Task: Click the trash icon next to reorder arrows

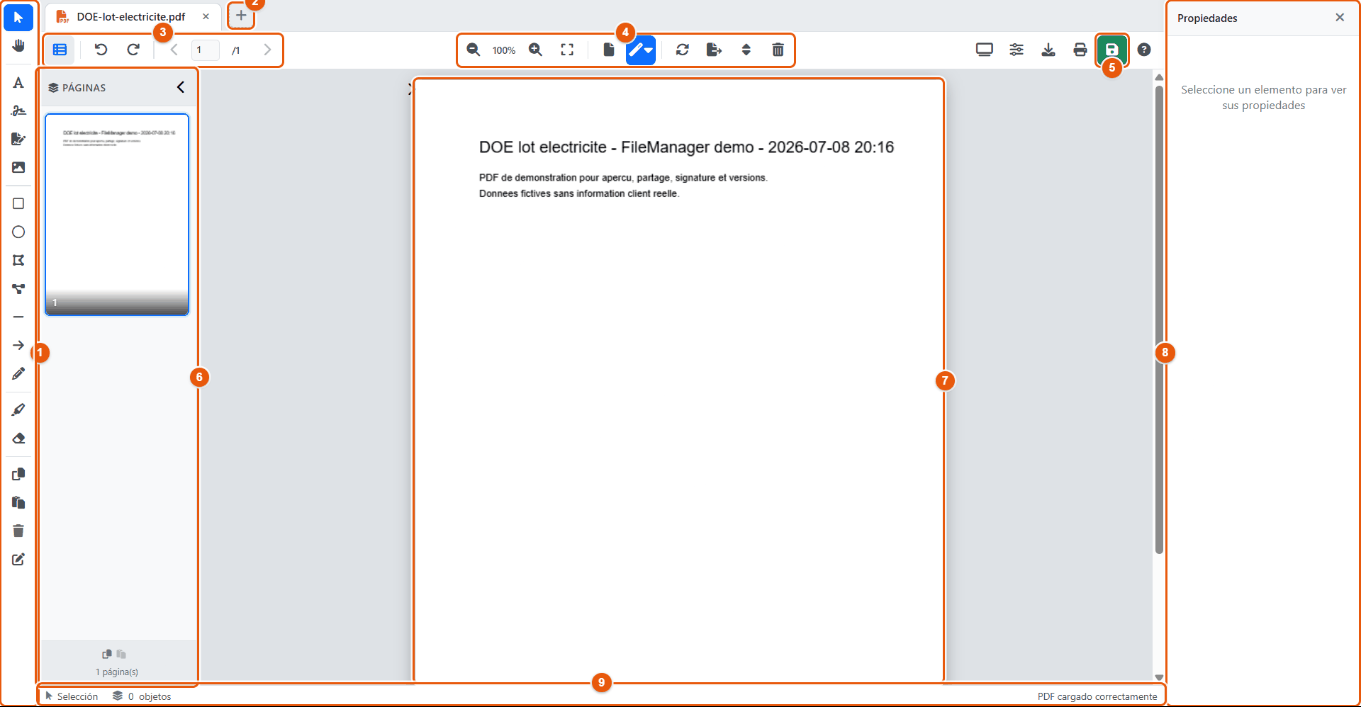Action: (x=778, y=49)
